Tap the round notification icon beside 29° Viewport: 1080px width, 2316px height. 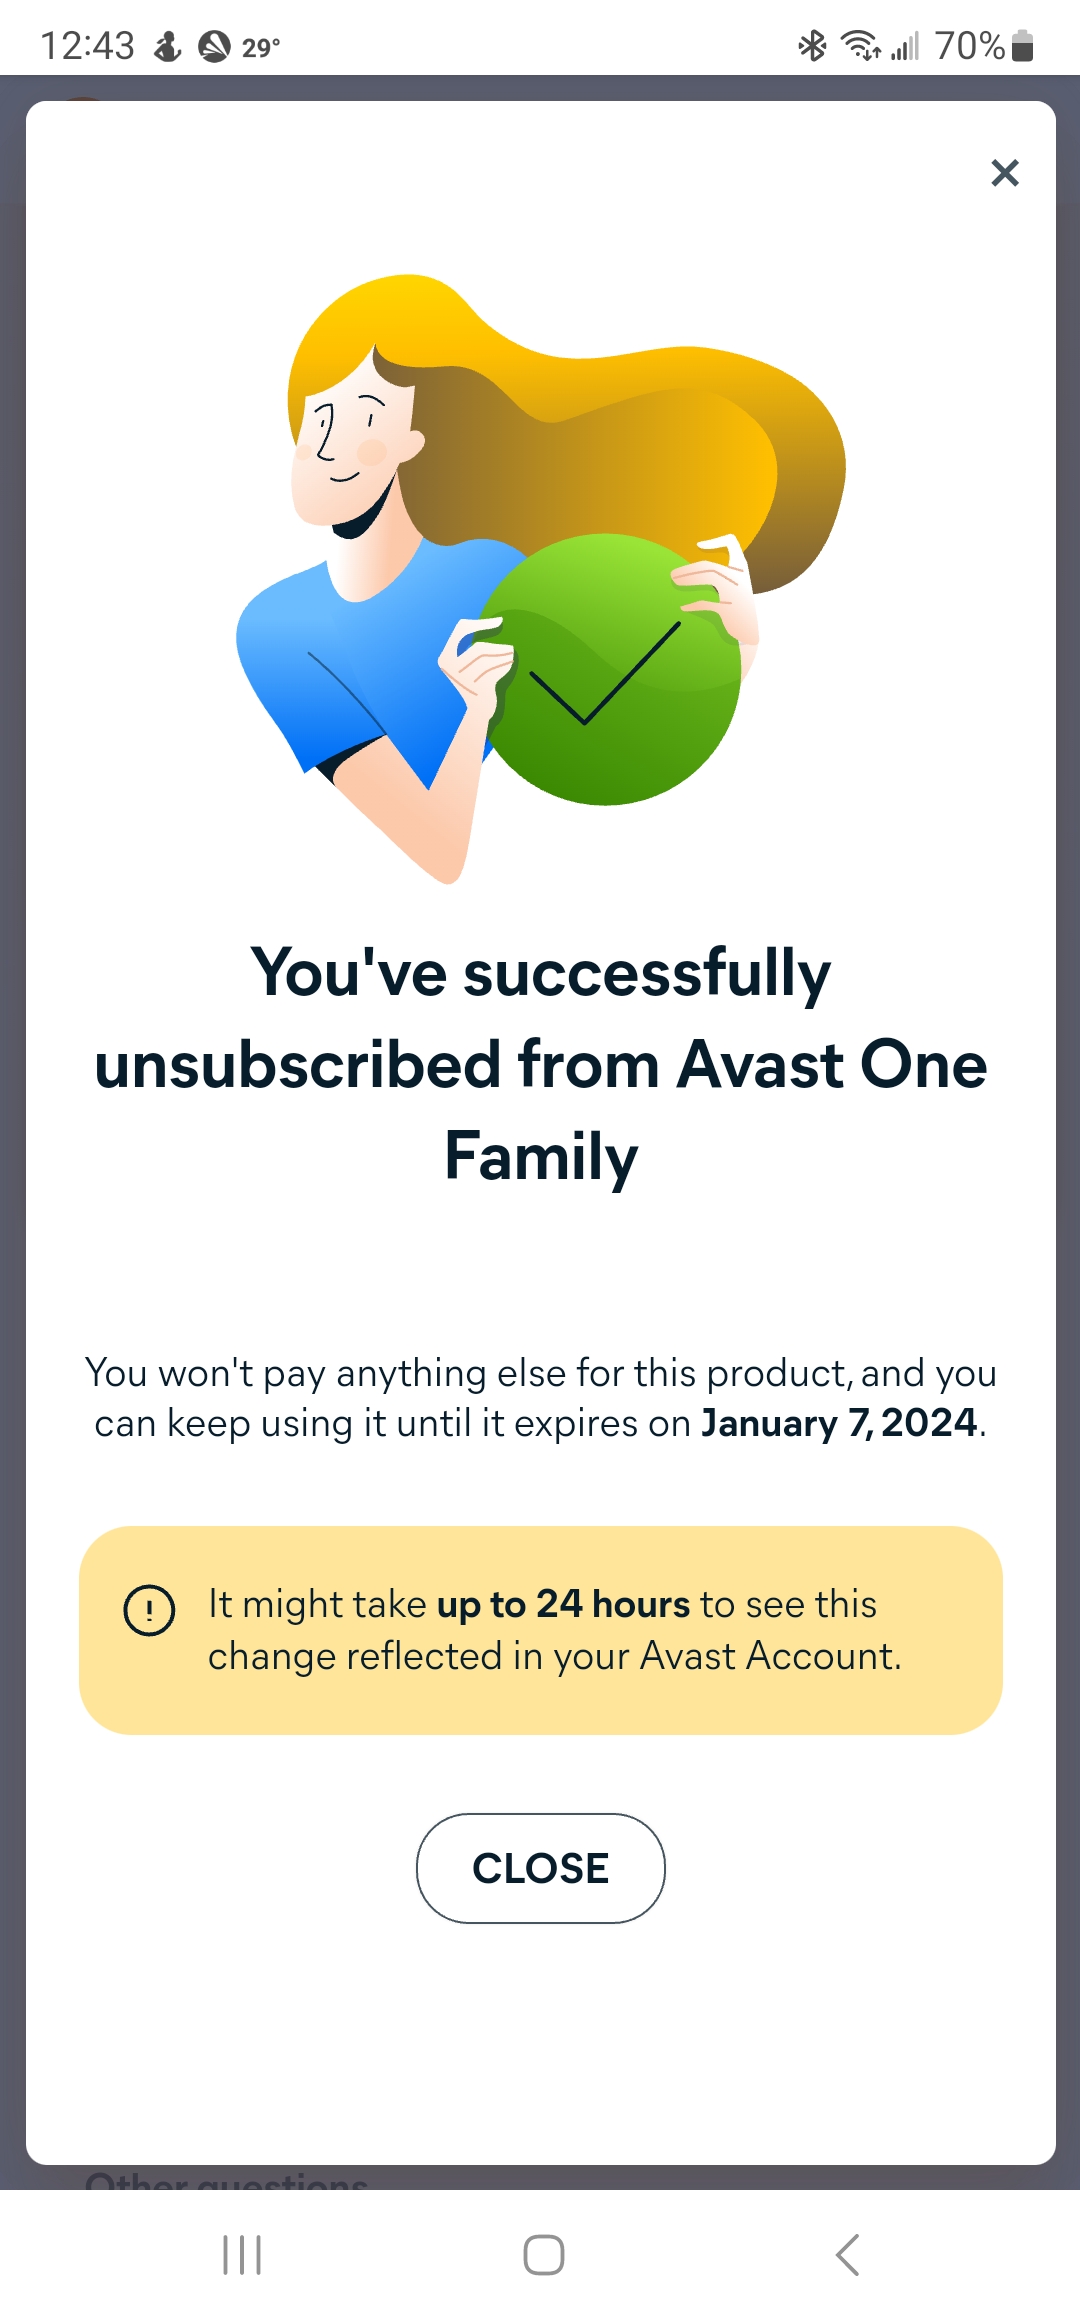pos(214,46)
